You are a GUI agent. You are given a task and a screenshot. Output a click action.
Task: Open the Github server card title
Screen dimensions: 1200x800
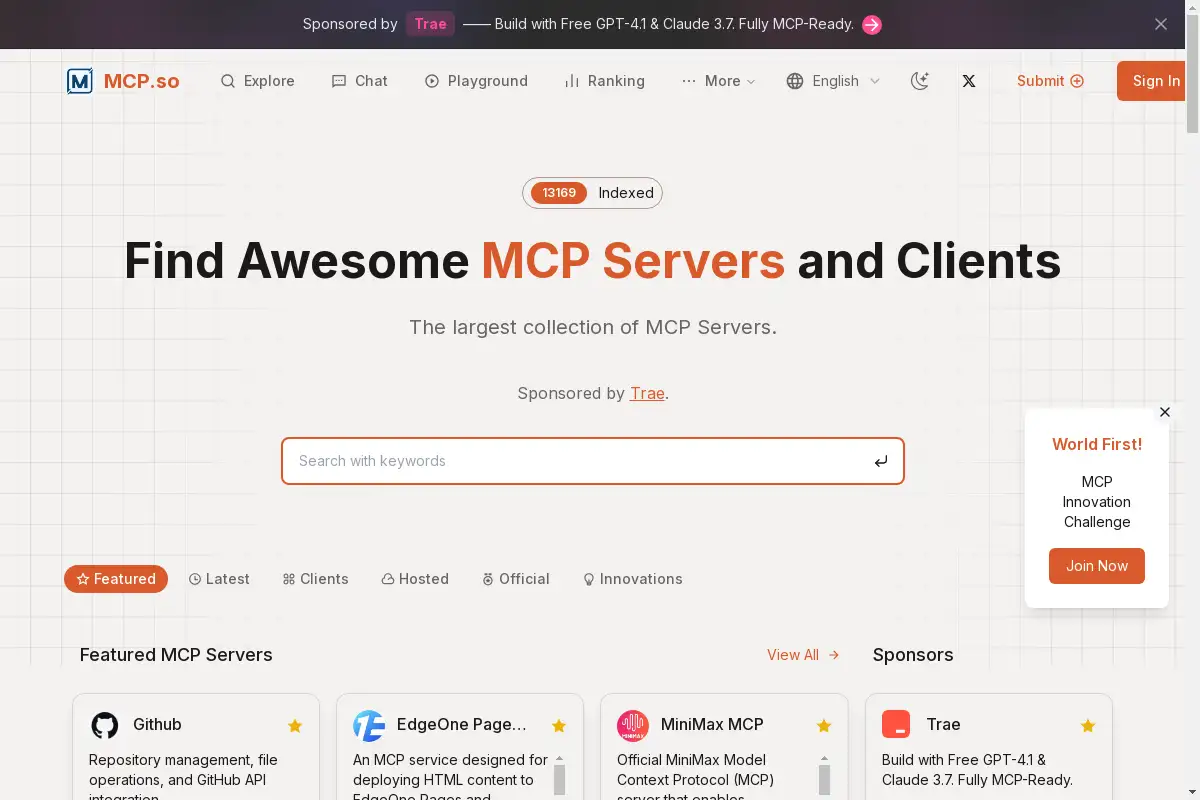157,725
